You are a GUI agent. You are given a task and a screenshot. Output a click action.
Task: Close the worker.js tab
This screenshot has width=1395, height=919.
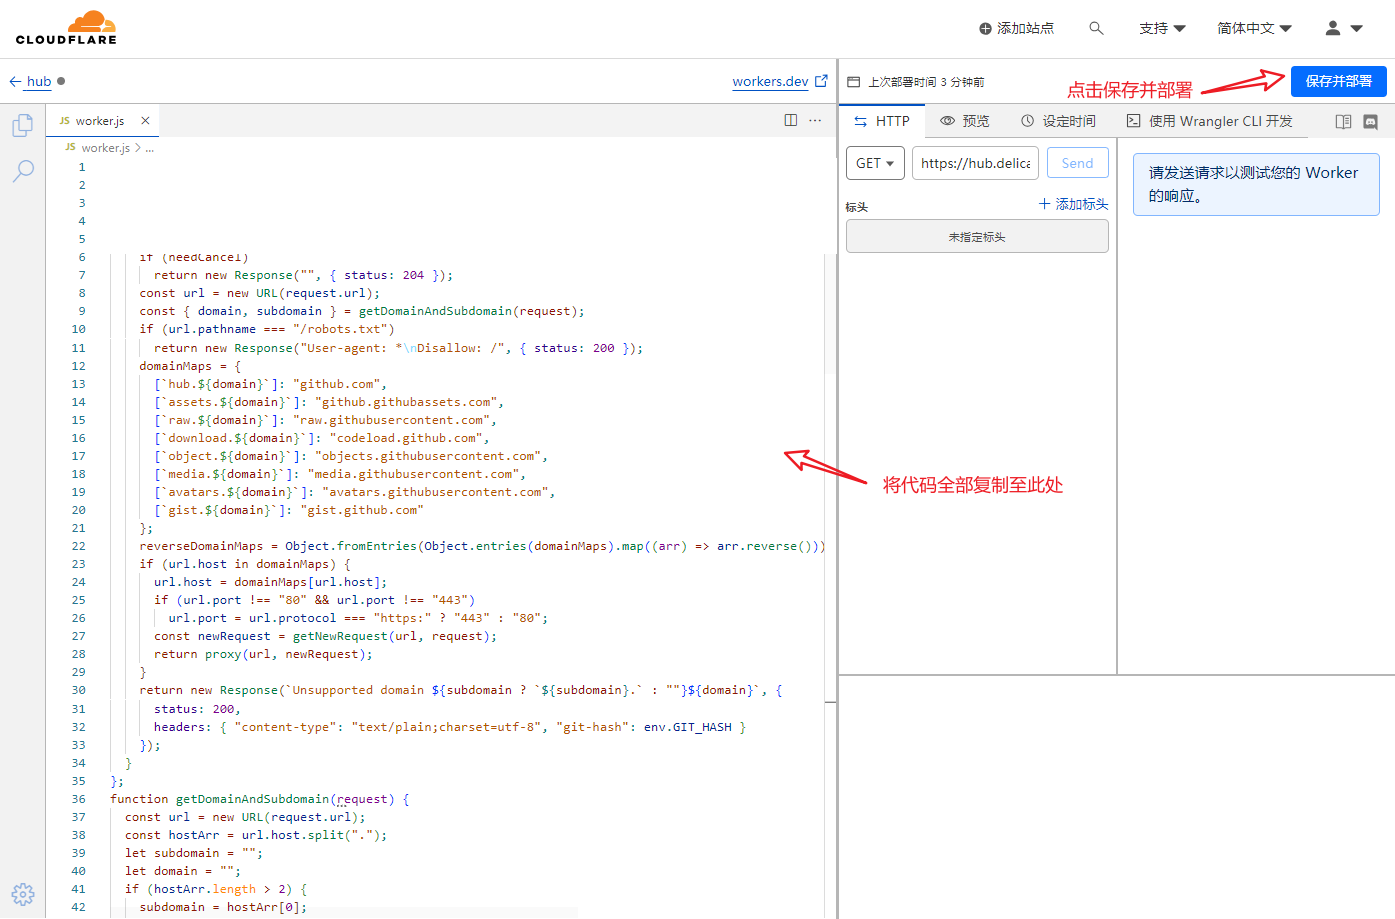(x=145, y=120)
